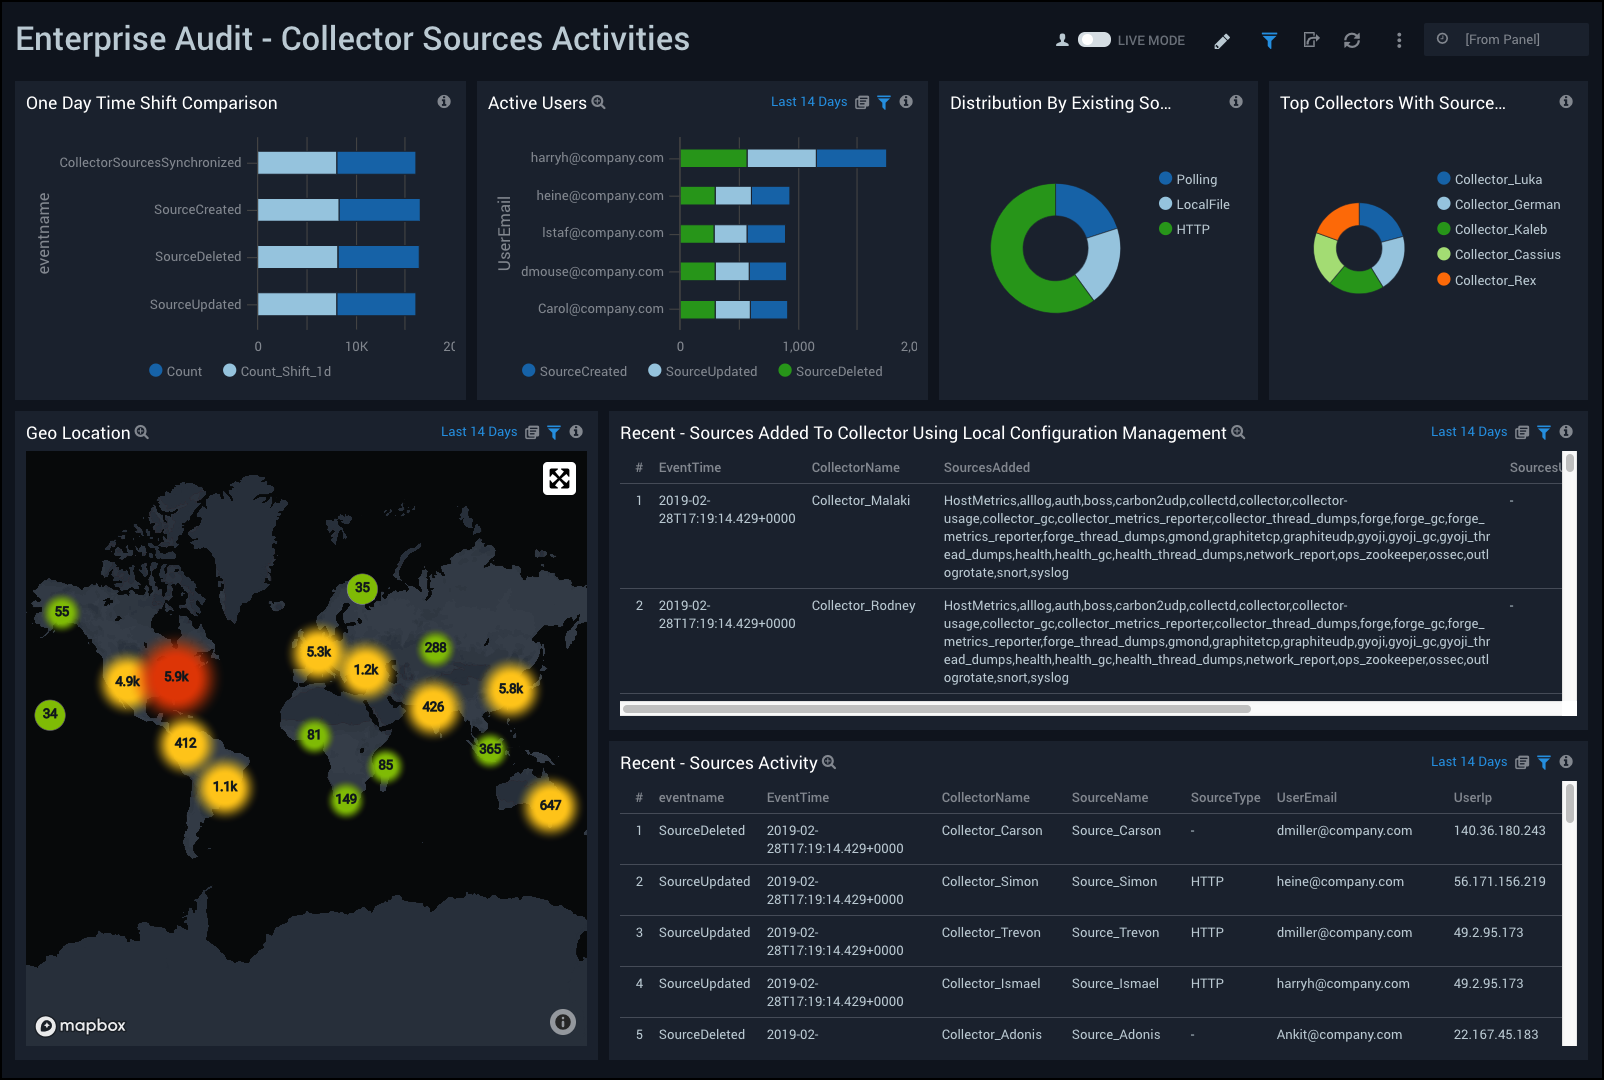Click the share dashboard icon
1604x1080 pixels.
click(1311, 41)
